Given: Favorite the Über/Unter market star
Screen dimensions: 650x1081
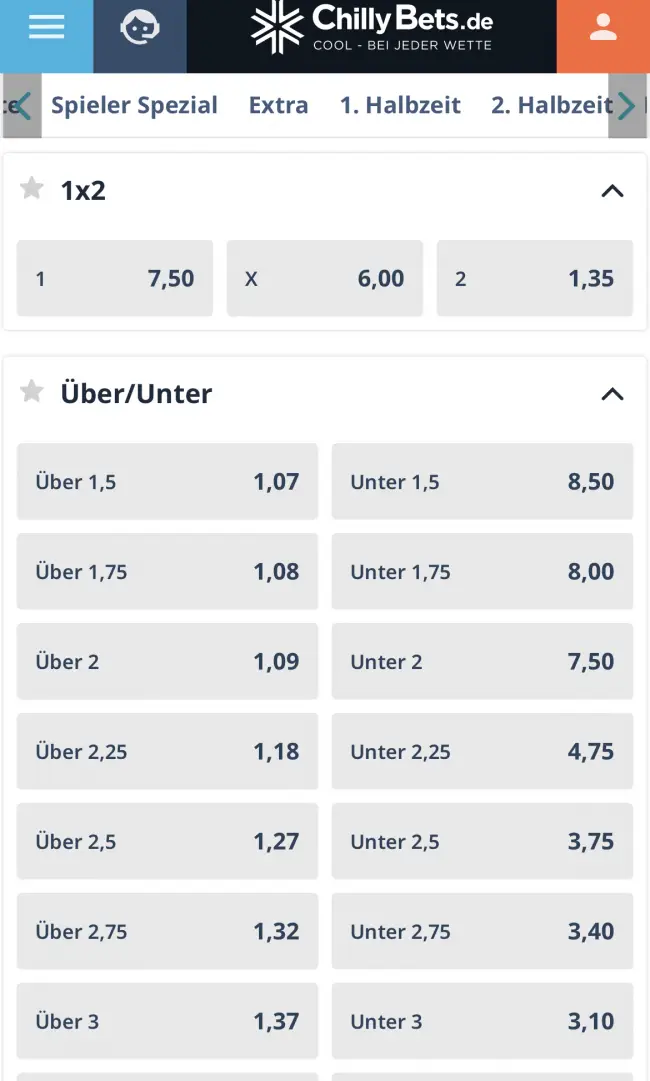Looking at the screenshot, I should pyautogui.click(x=32, y=392).
